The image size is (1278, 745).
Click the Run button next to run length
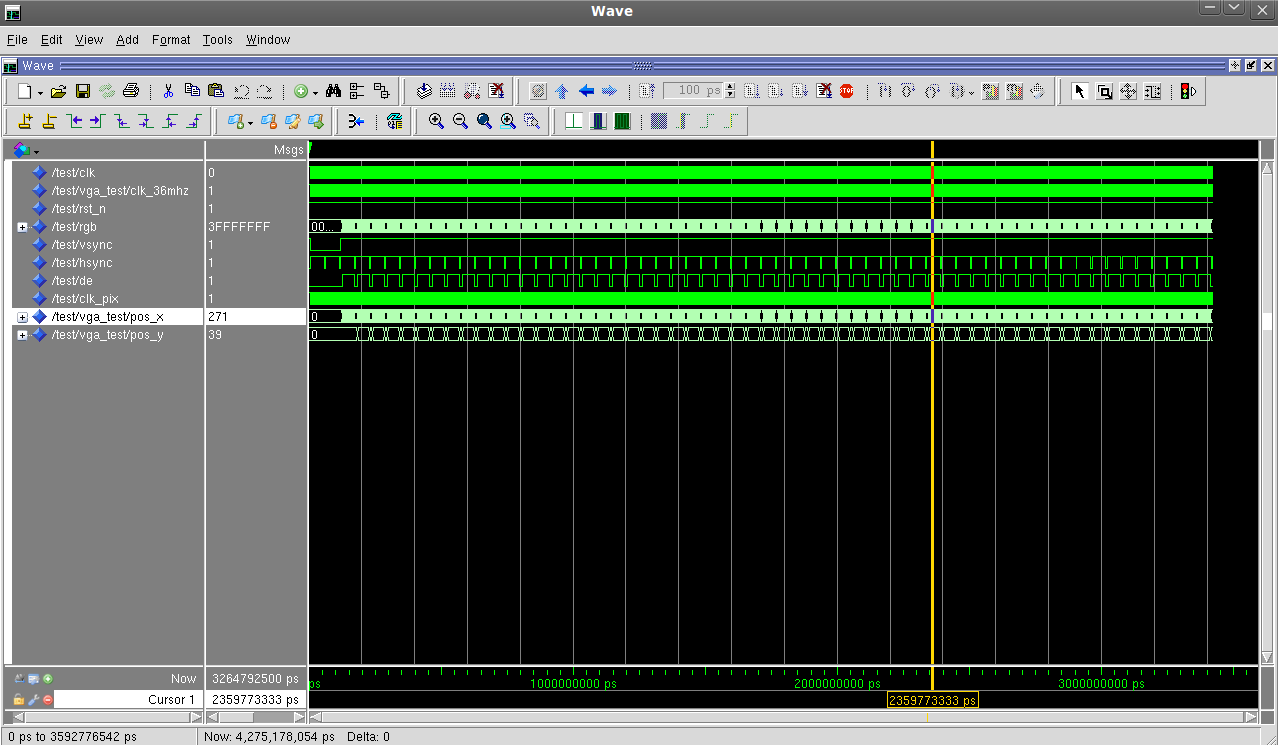[752, 91]
